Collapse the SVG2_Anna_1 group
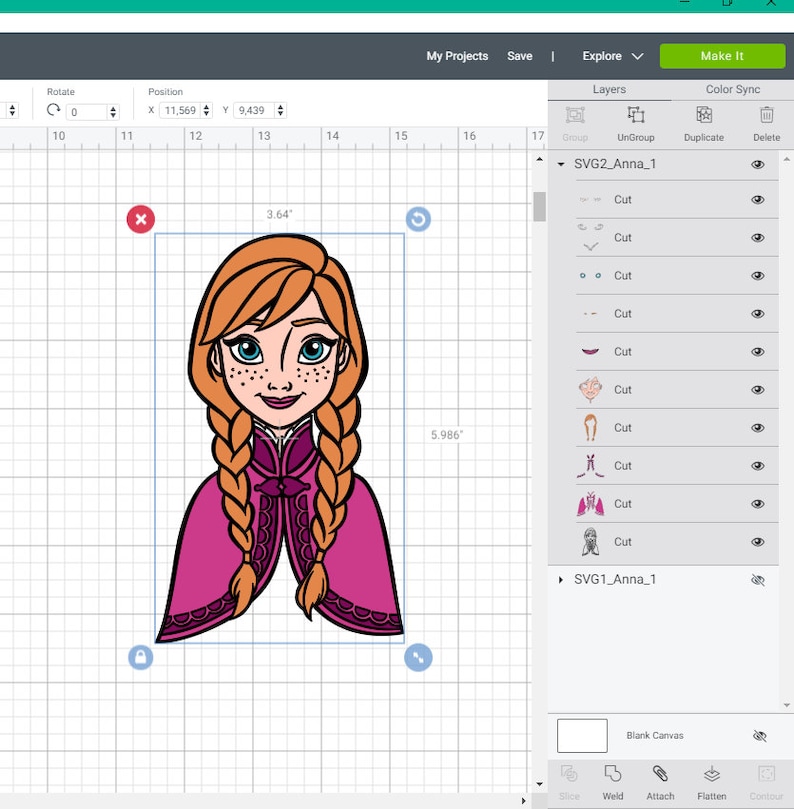 pos(561,164)
